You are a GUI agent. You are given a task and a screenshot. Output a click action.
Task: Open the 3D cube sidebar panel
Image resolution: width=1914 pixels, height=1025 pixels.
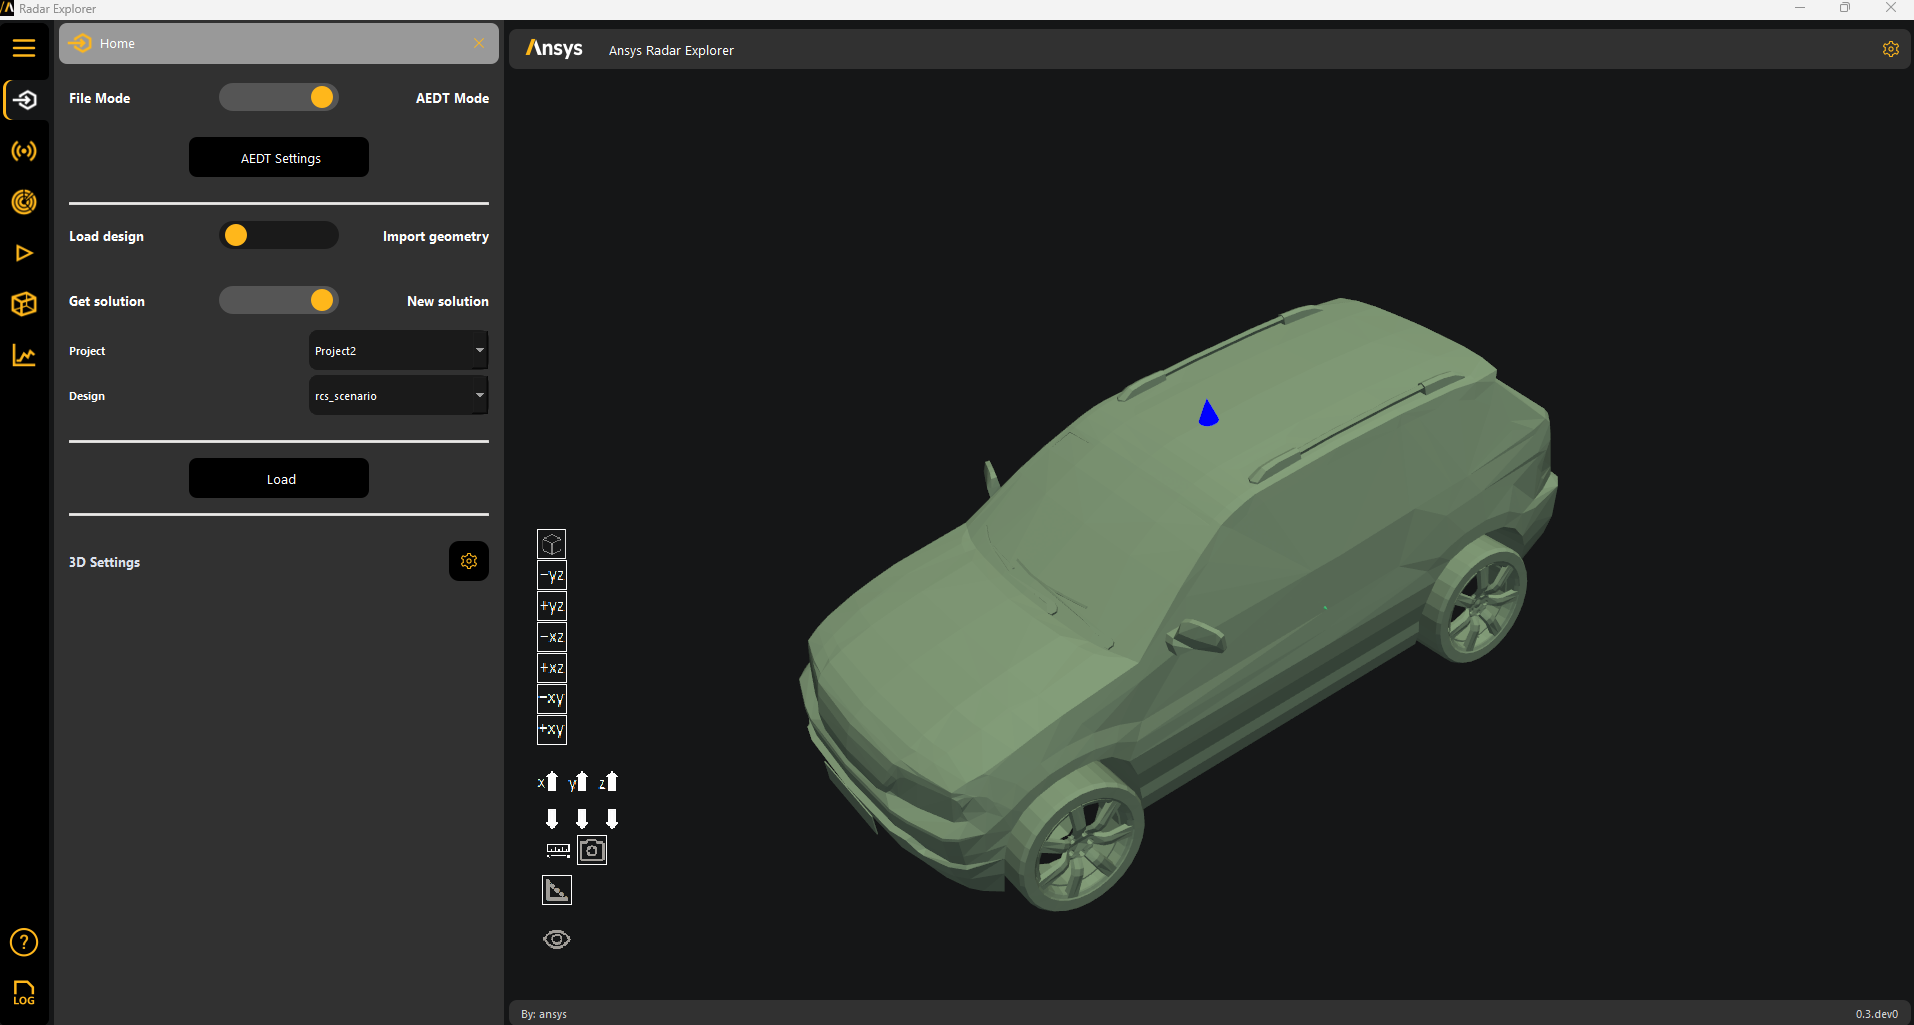tap(24, 304)
